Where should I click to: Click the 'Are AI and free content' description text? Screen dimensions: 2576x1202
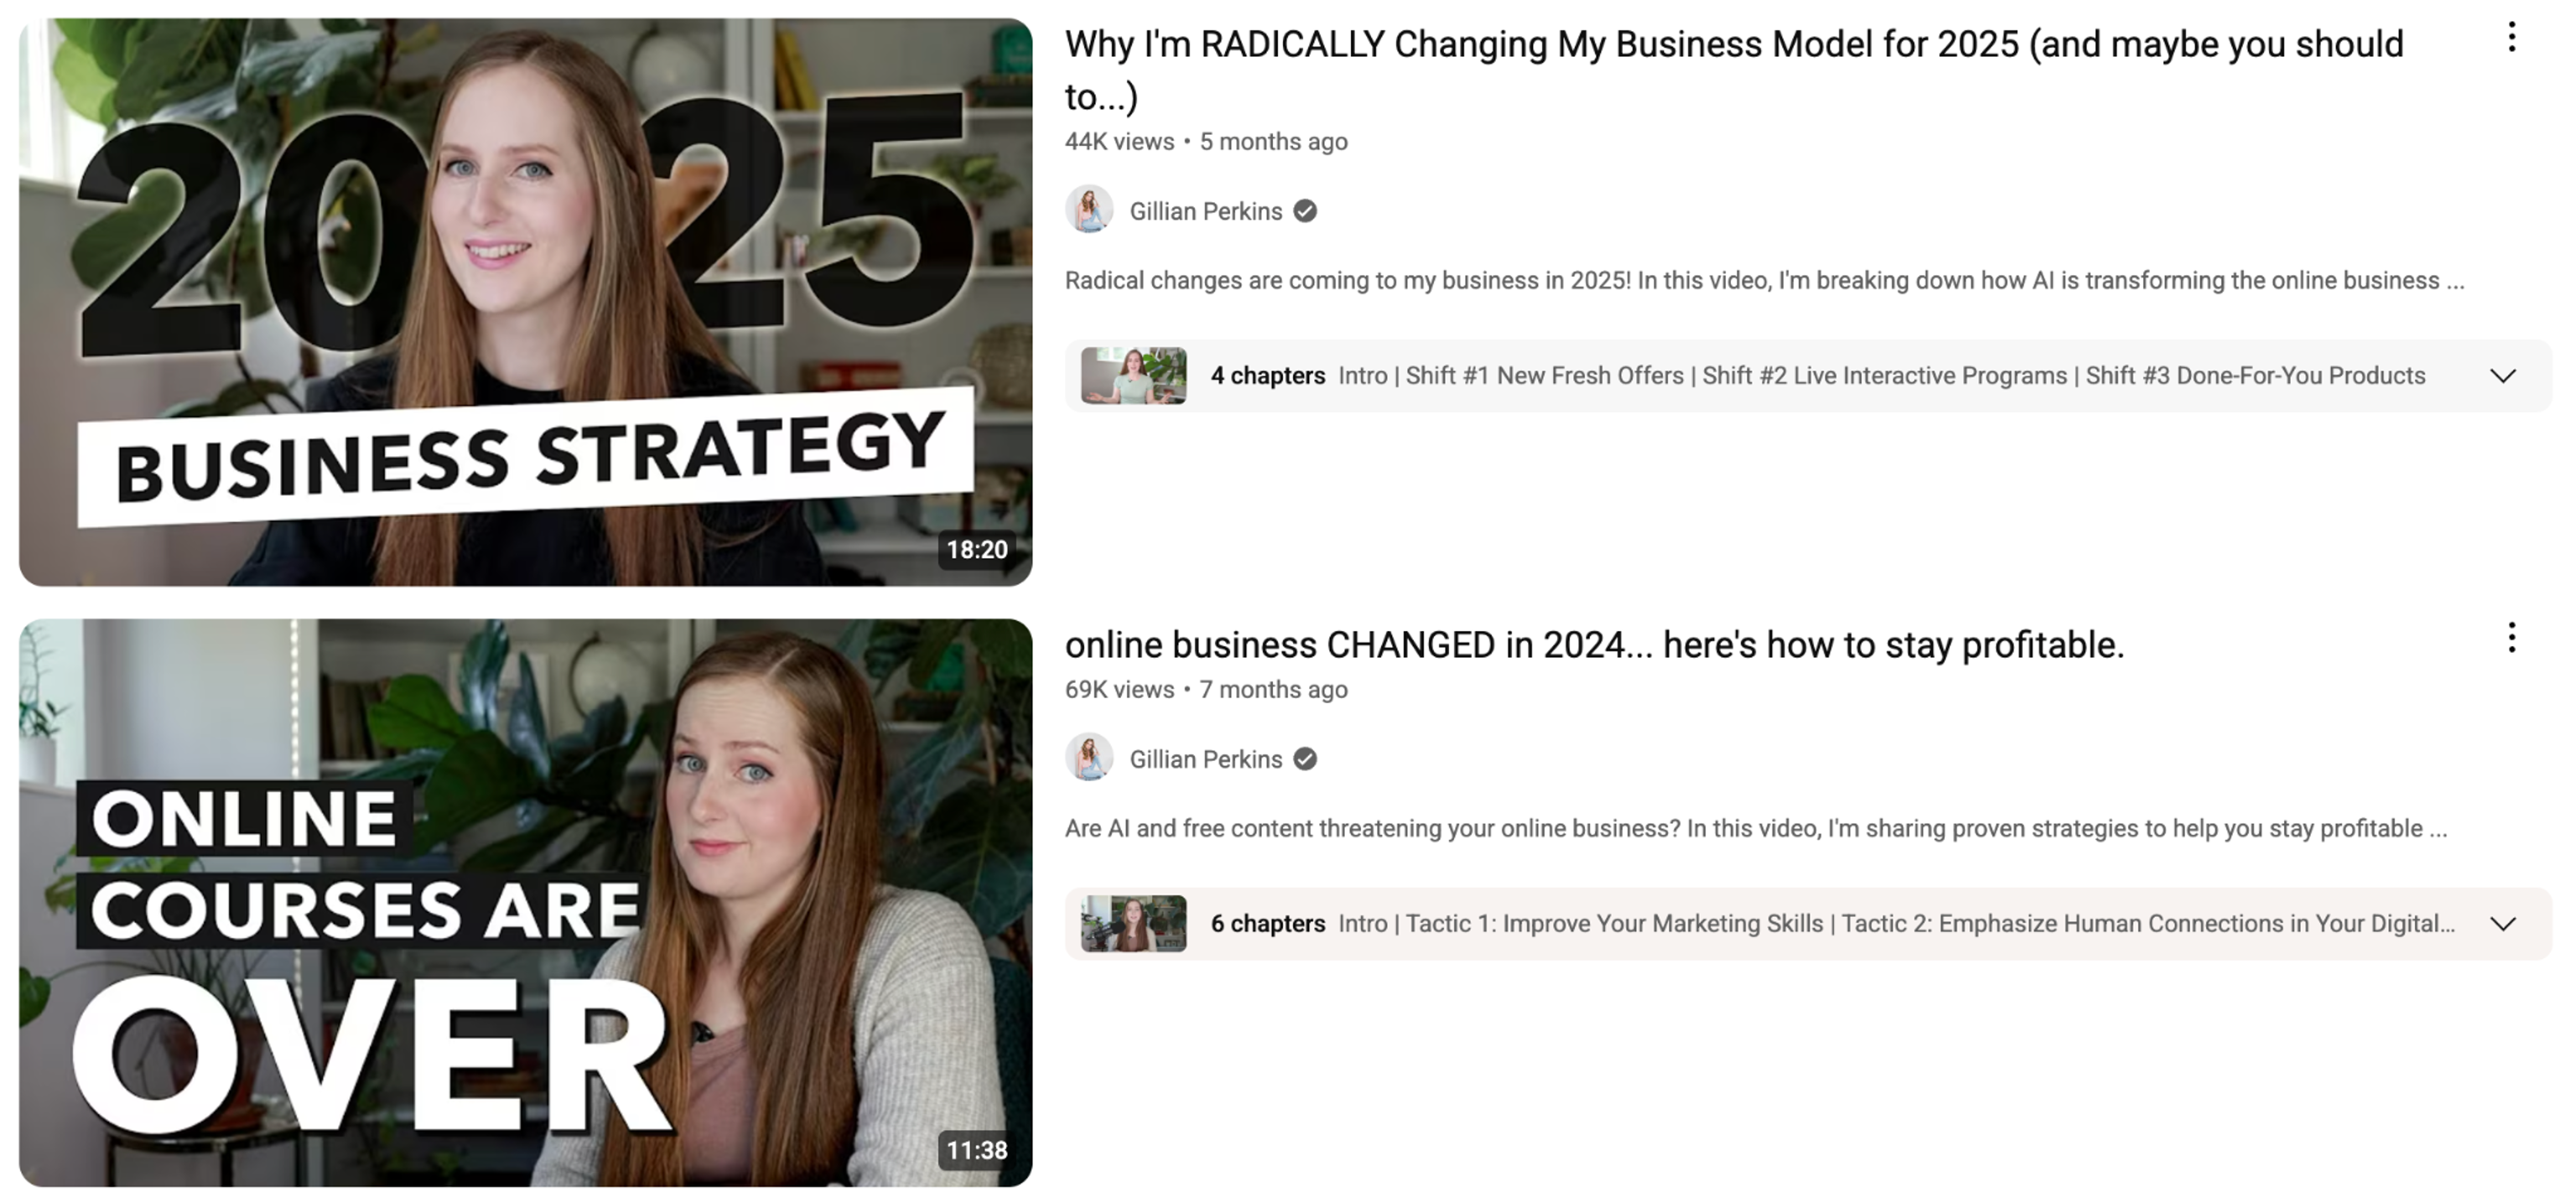click(1756, 829)
